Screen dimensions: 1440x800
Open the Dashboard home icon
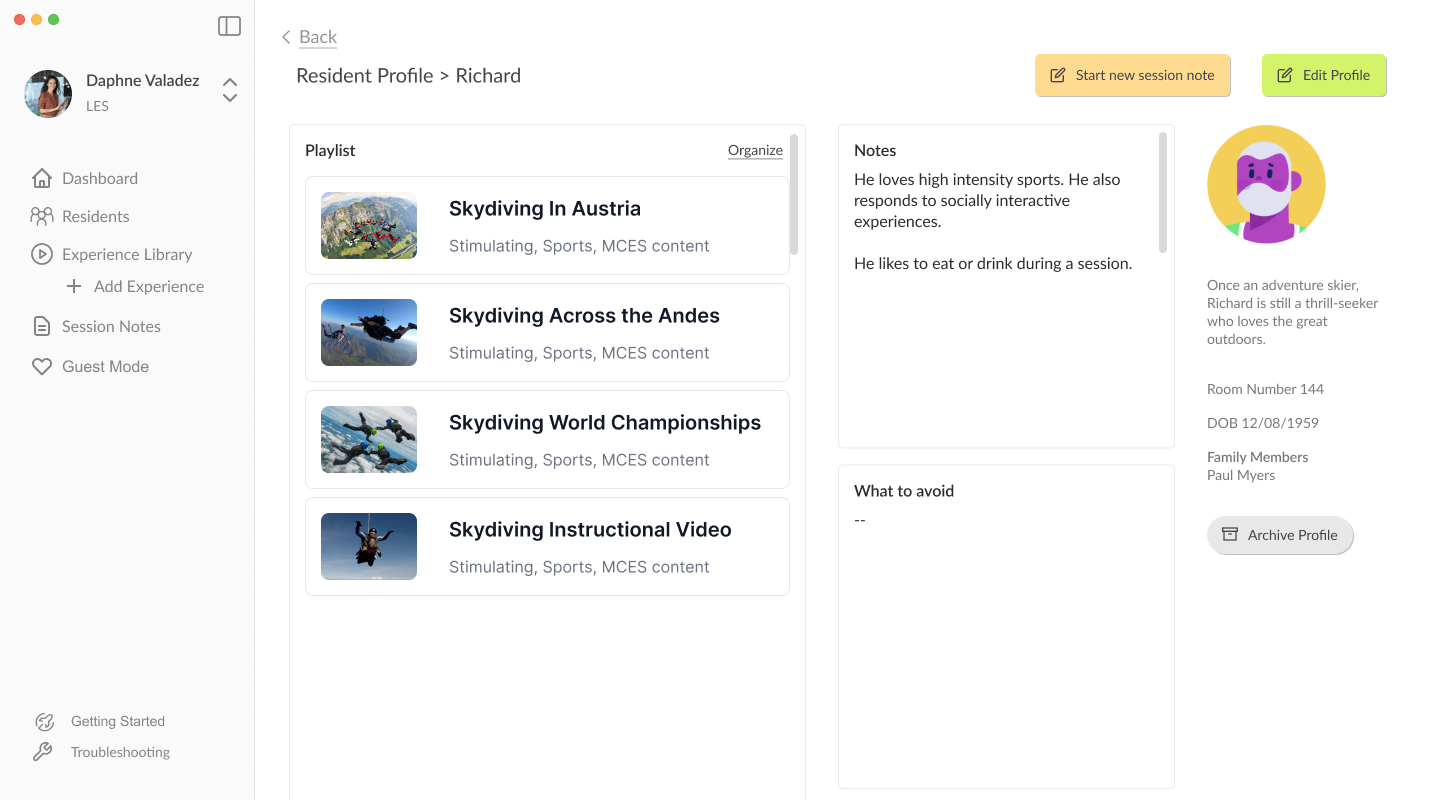(x=42, y=178)
